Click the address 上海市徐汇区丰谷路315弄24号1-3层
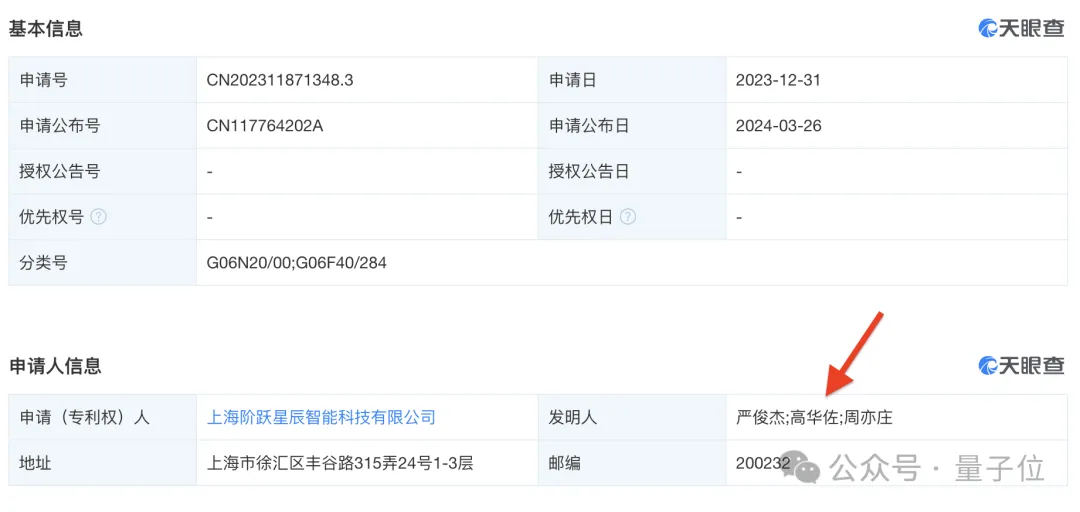 339,463
